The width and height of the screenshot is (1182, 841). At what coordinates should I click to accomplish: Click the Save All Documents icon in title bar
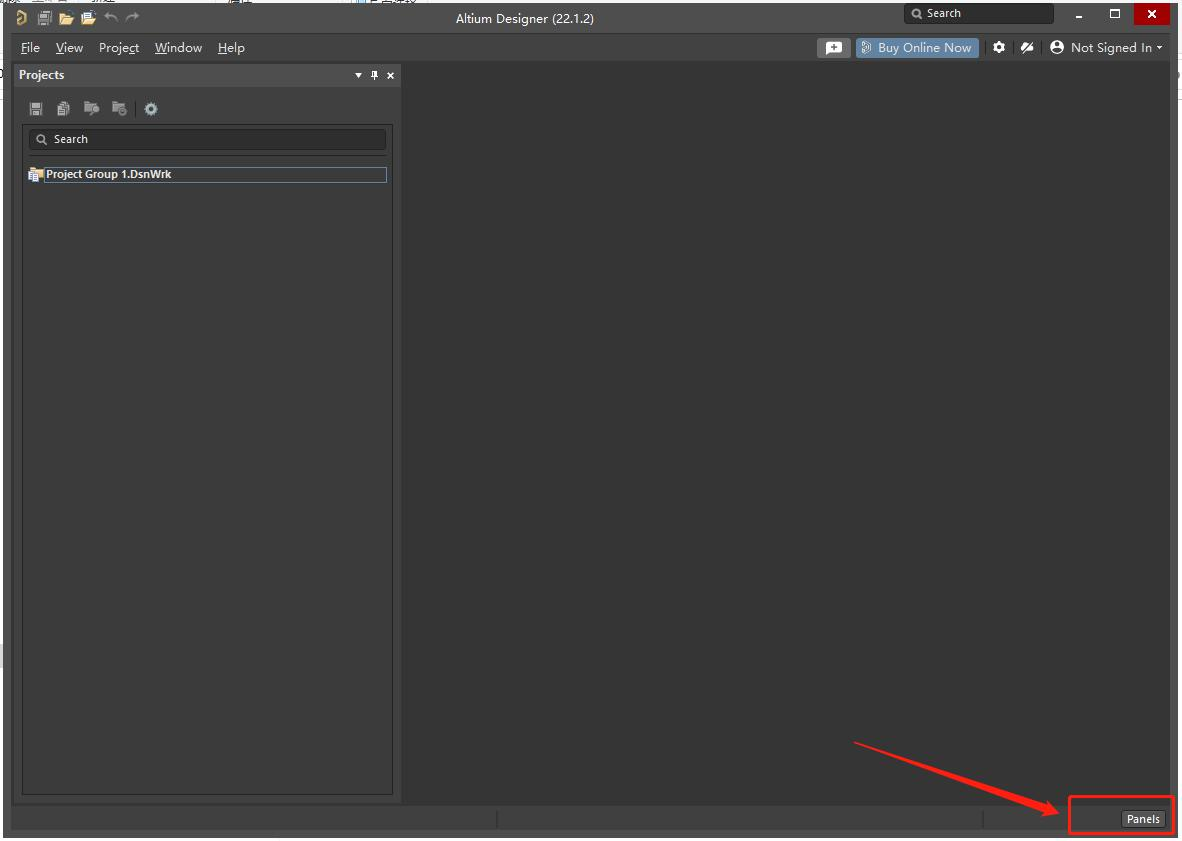tap(44, 18)
